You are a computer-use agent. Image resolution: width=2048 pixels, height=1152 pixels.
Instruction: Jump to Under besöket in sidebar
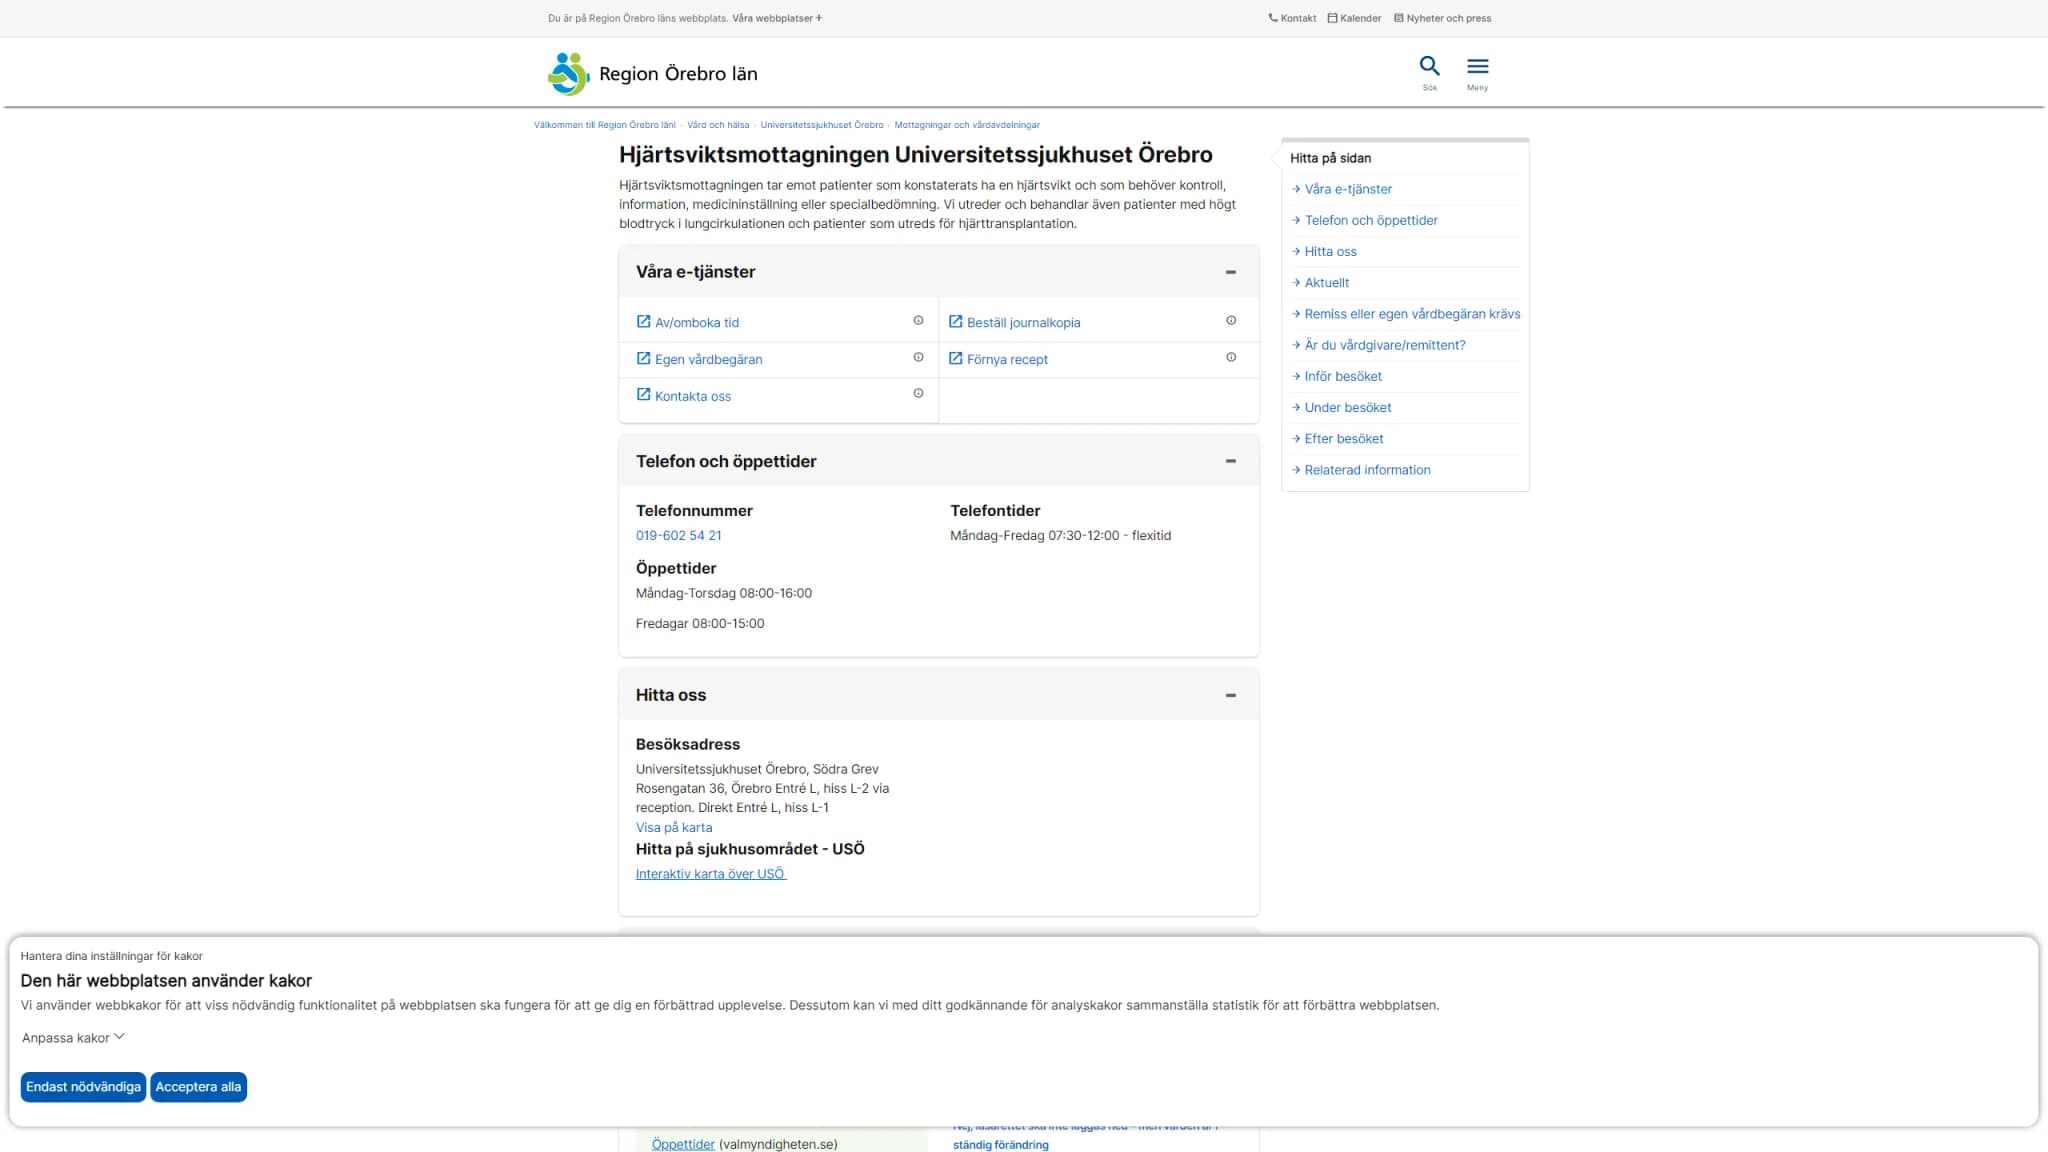tap(1347, 408)
